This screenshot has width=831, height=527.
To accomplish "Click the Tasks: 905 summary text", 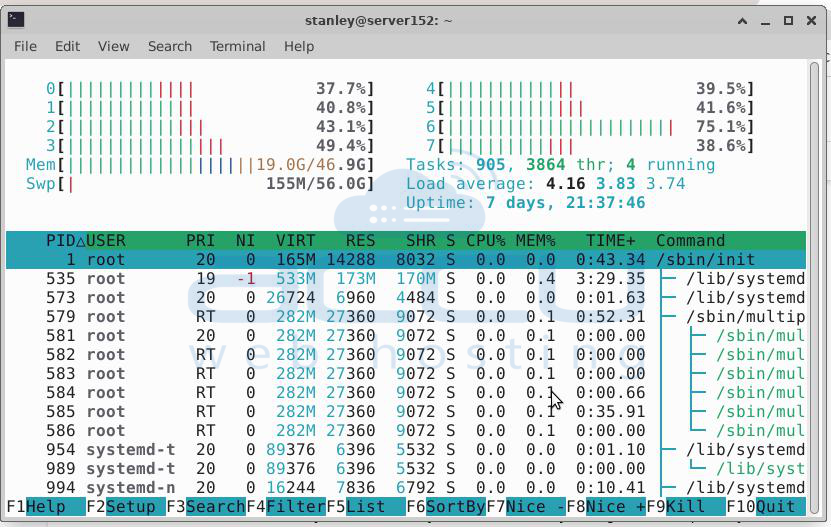I will point(560,165).
